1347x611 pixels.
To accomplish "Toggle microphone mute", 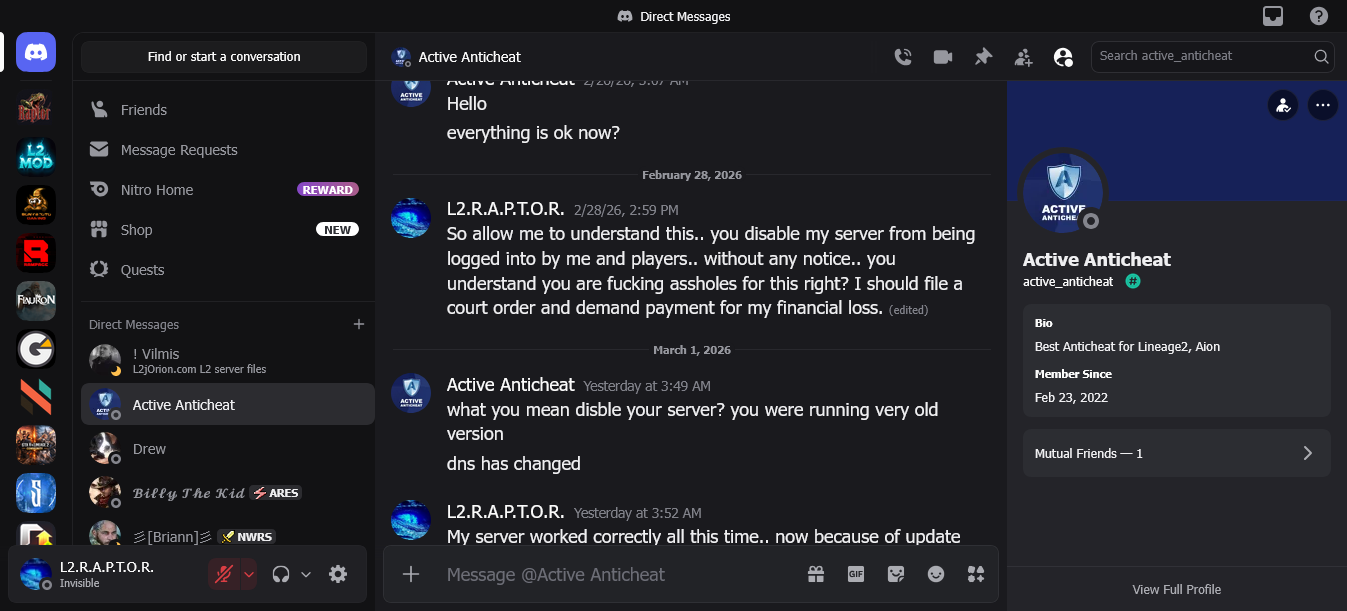I will tap(224, 574).
